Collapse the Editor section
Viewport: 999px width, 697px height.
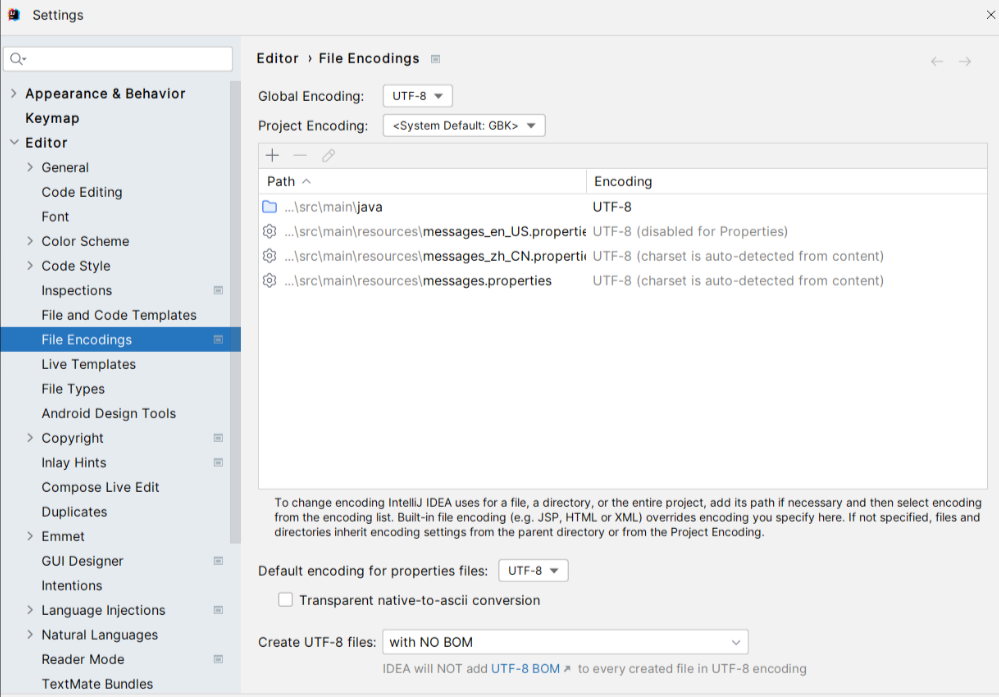(x=14, y=143)
